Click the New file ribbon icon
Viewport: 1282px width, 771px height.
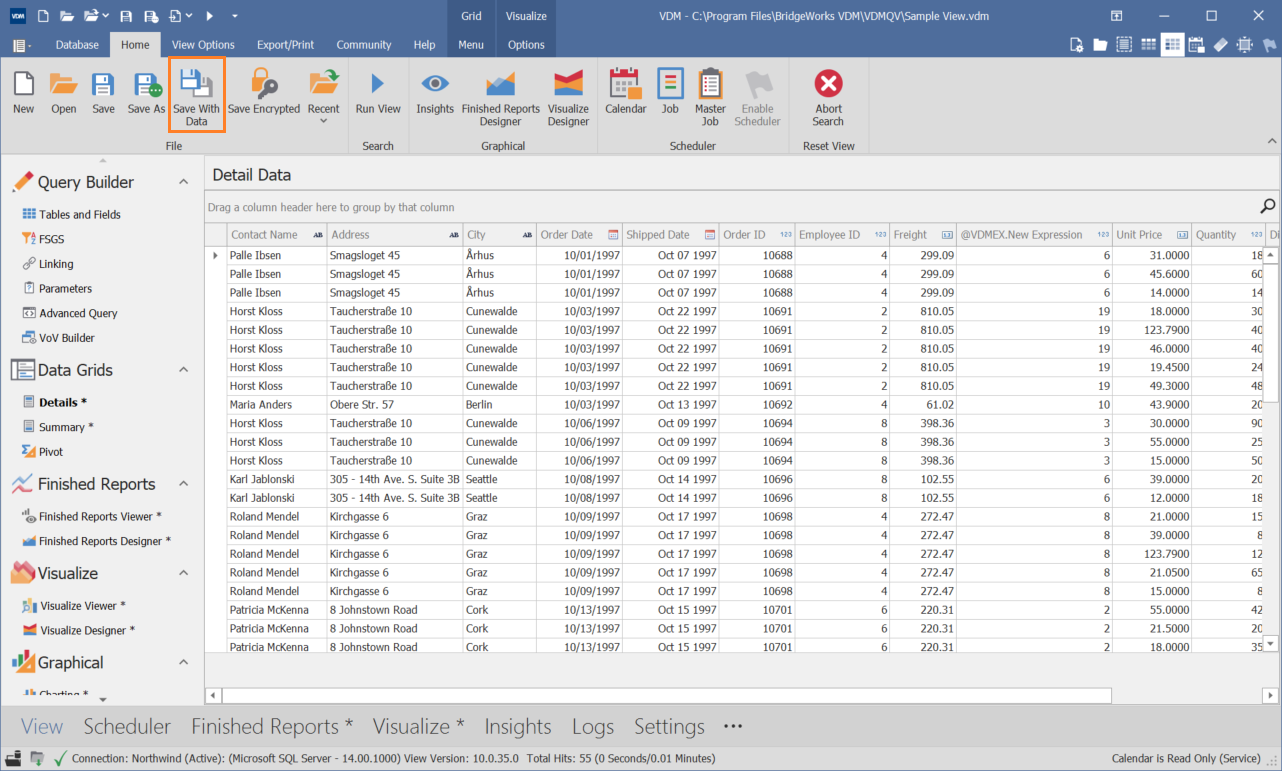(x=23, y=92)
